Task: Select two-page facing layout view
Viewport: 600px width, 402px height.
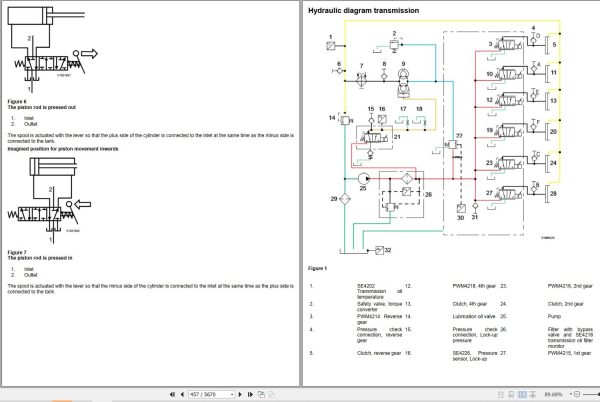Action: coord(522,394)
